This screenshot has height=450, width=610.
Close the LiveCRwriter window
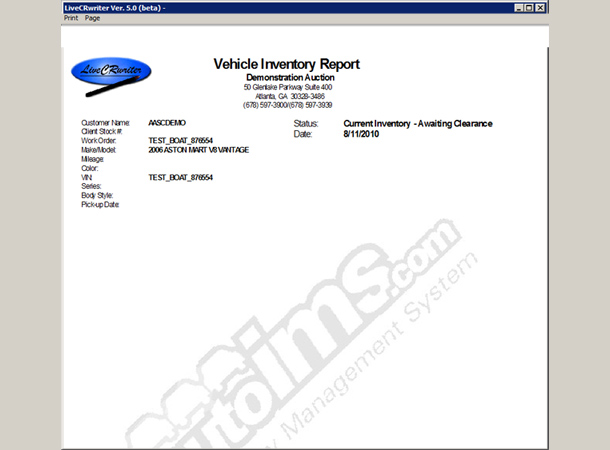(x=540, y=8)
